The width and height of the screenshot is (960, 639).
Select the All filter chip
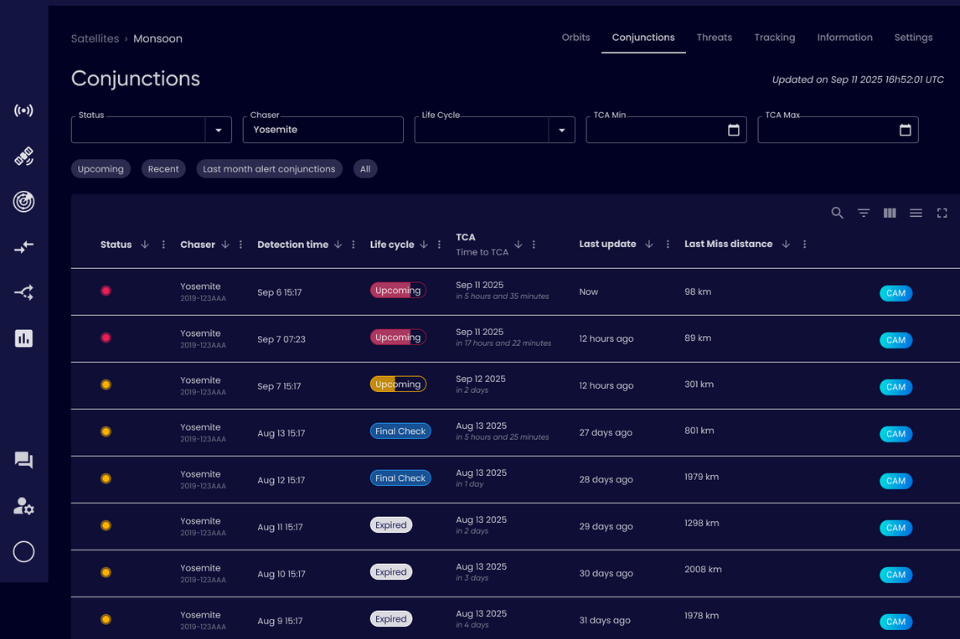(x=365, y=169)
